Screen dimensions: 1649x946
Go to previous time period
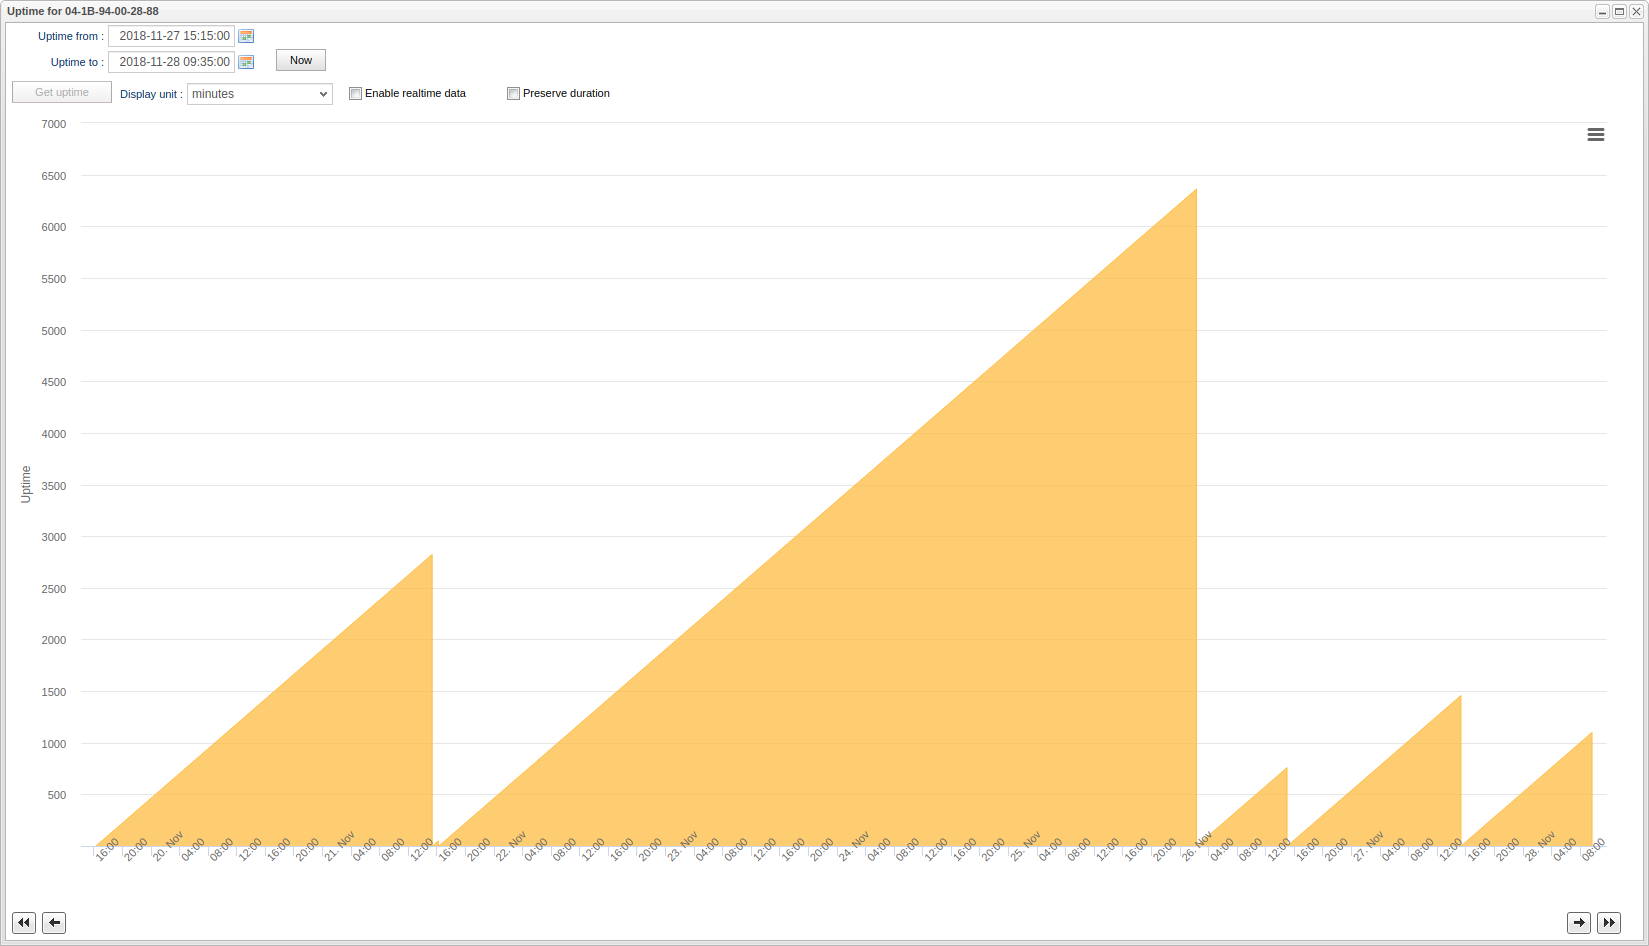point(54,922)
